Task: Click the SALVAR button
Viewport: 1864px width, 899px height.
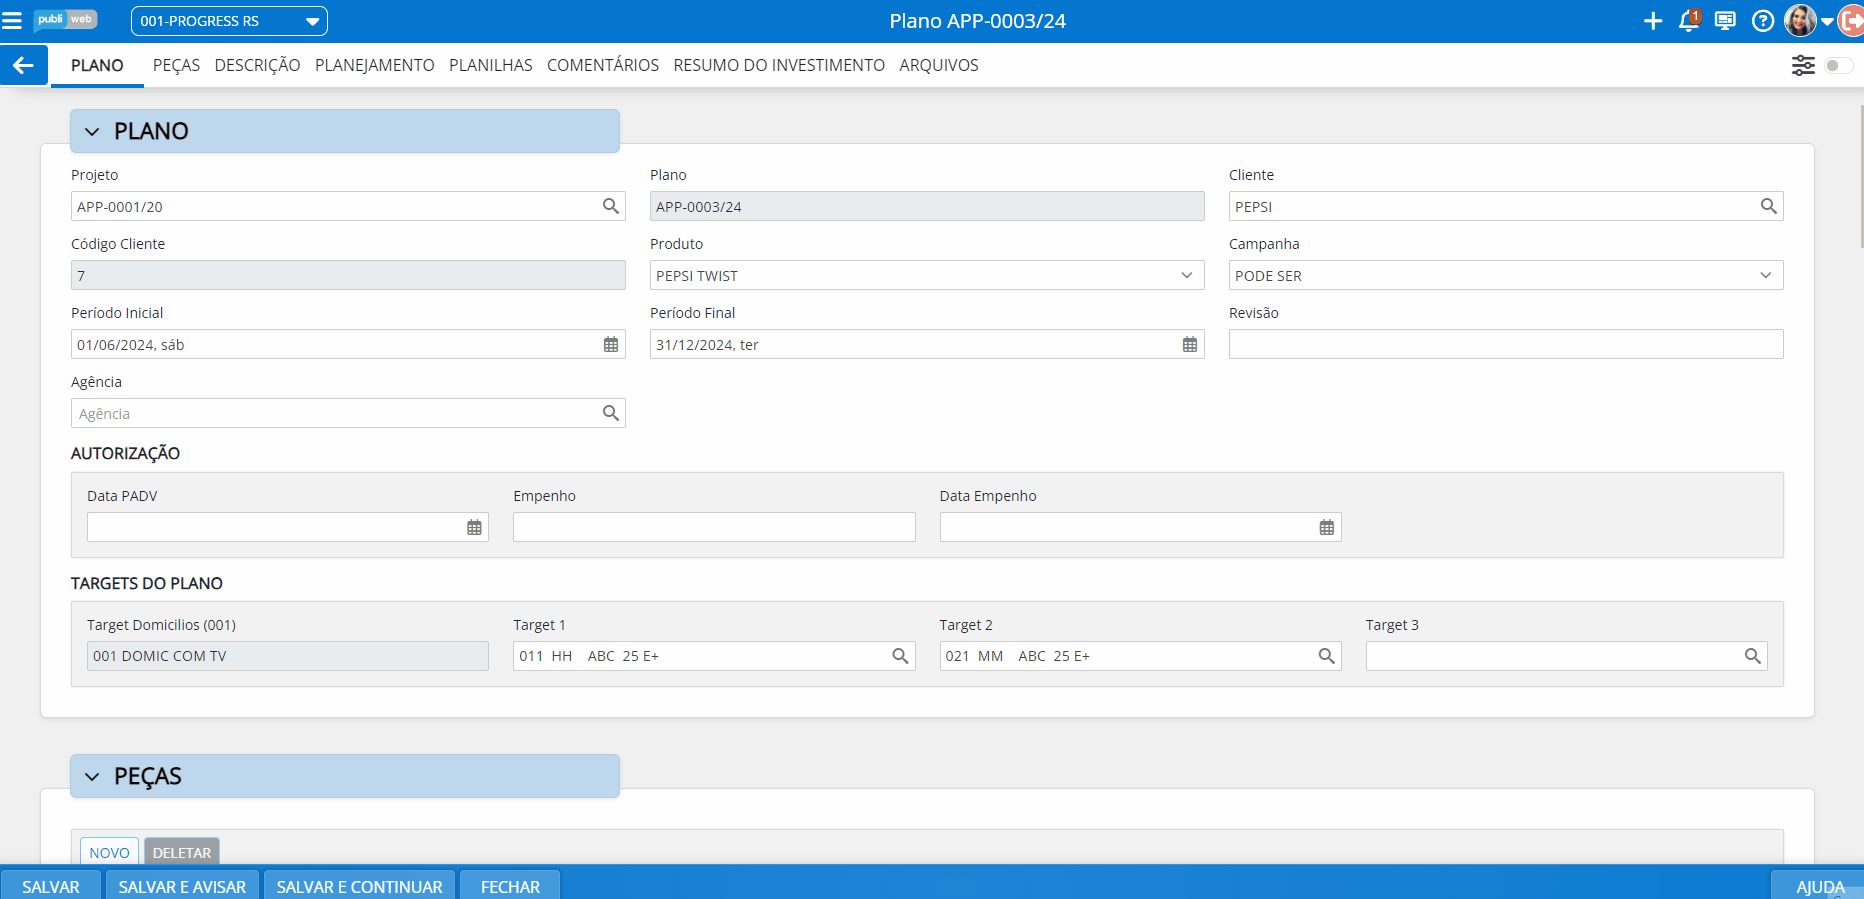Action: tap(51, 886)
